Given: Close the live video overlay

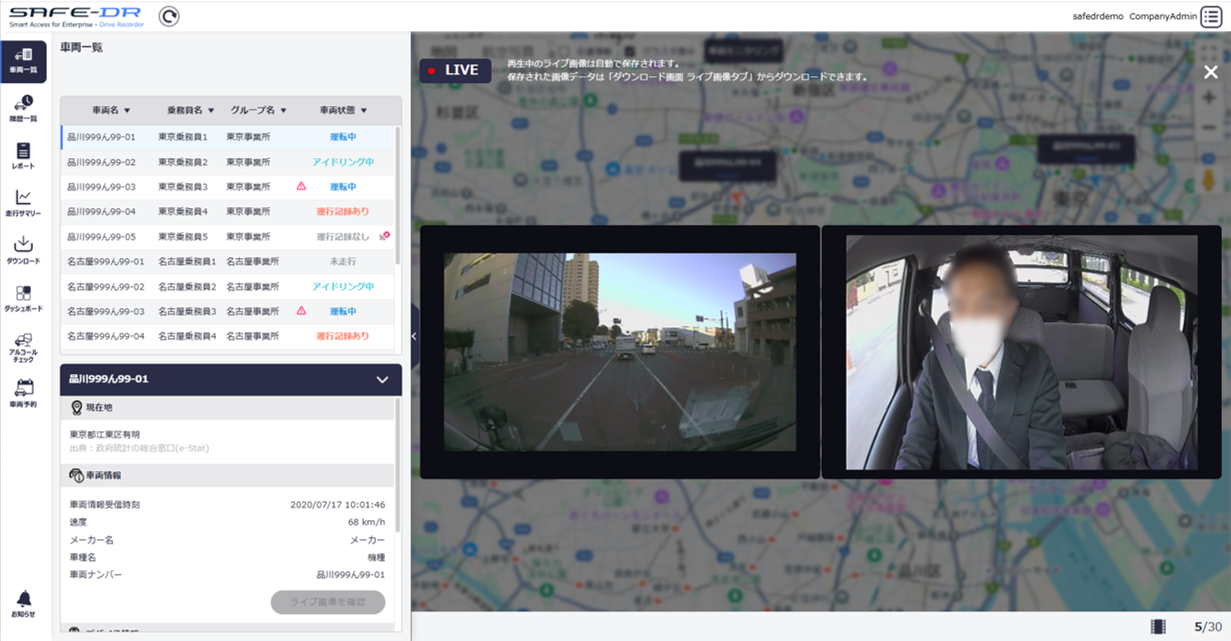Looking at the screenshot, I should tap(1210, 72).
